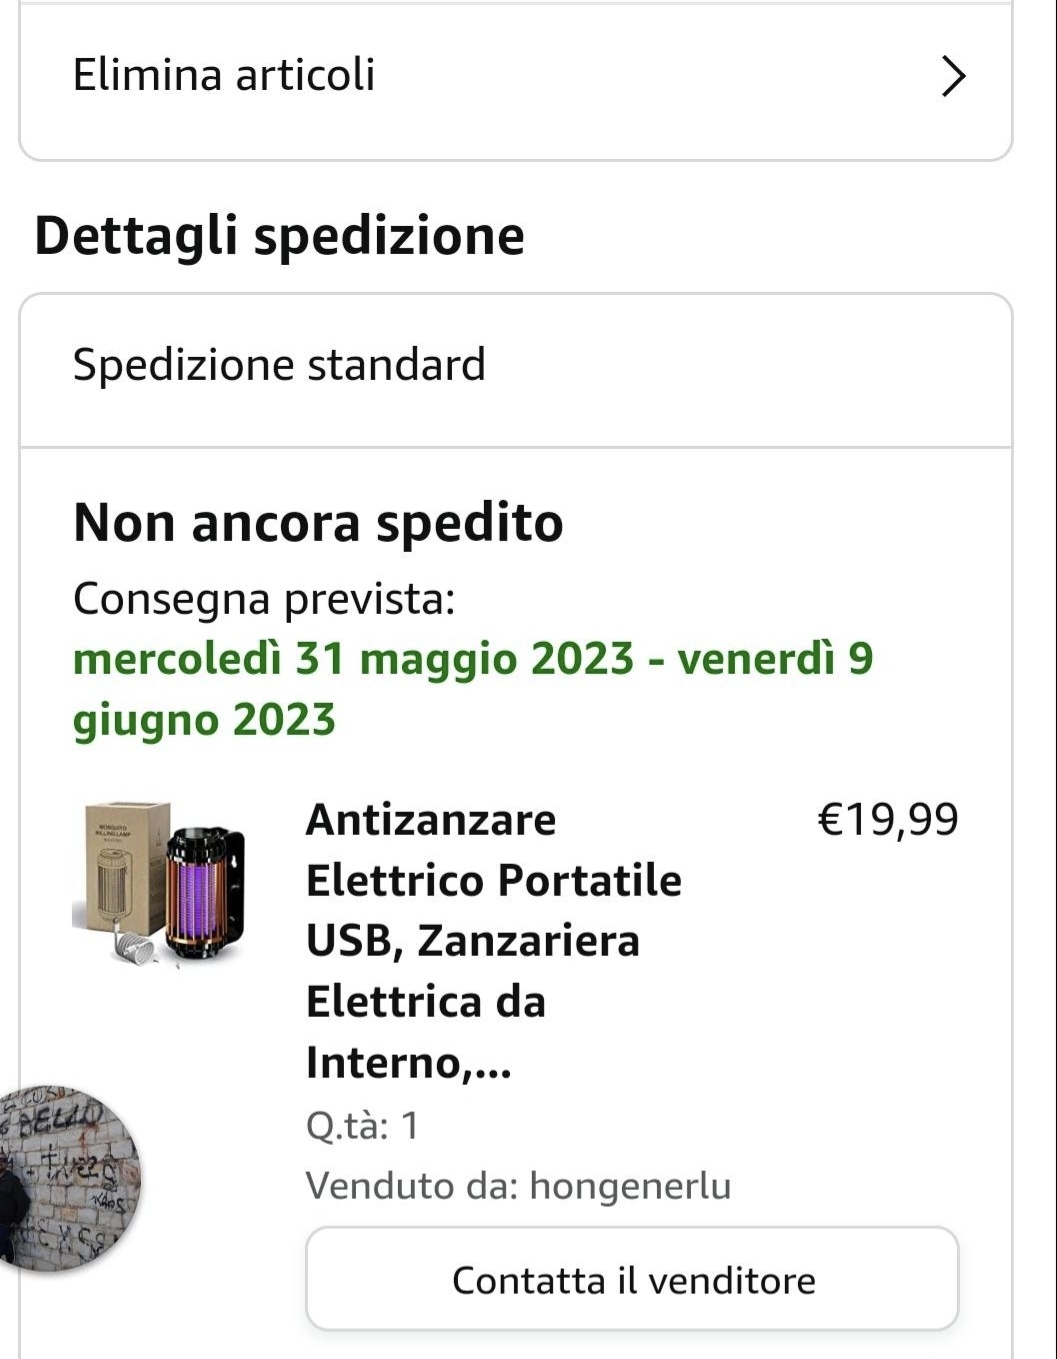Tap giugno 2023 in the delivery range
The image size is (1057, 1359).
click(204, 720)
